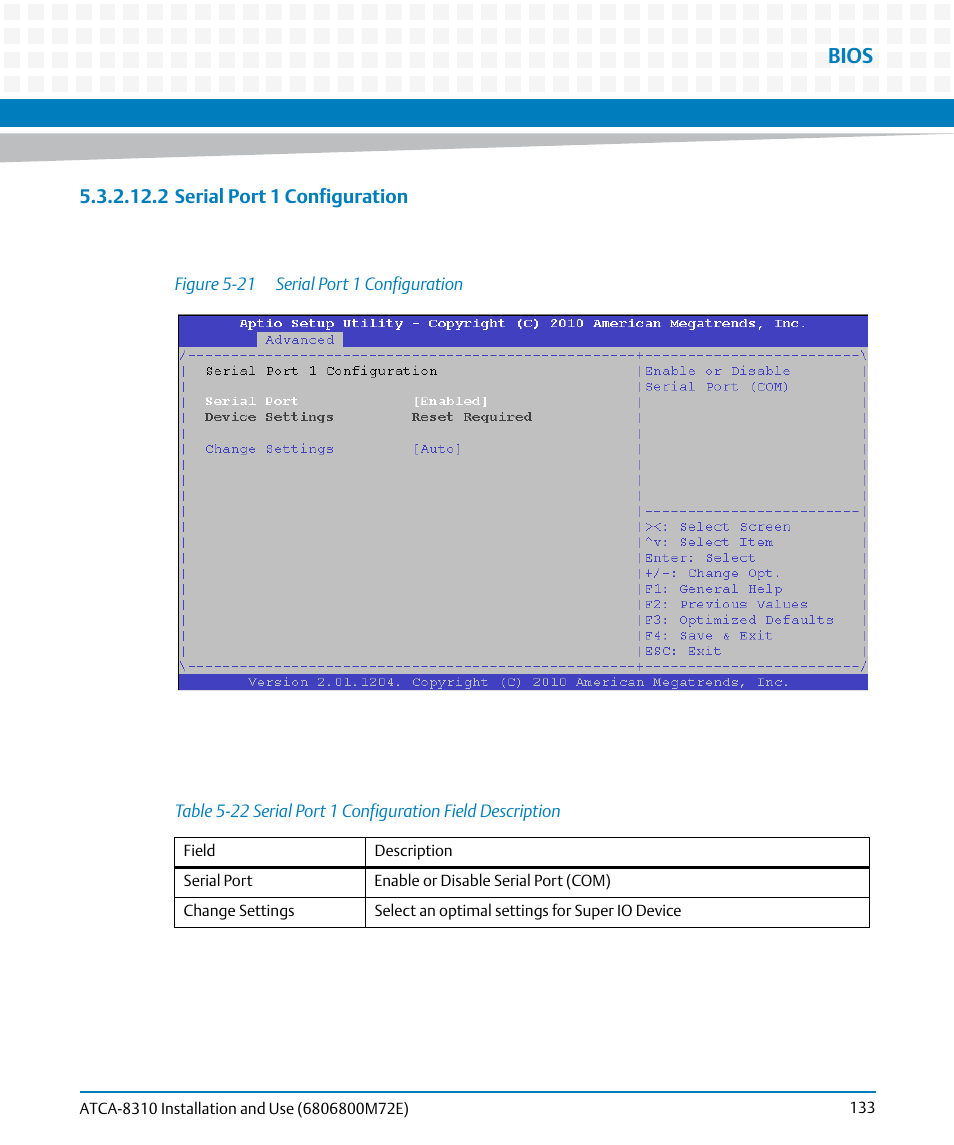Viewport: 954px width, 1145px height.
Task: Click the 'ESC: Exit' key hint
Action: click(x=683, y=651)
